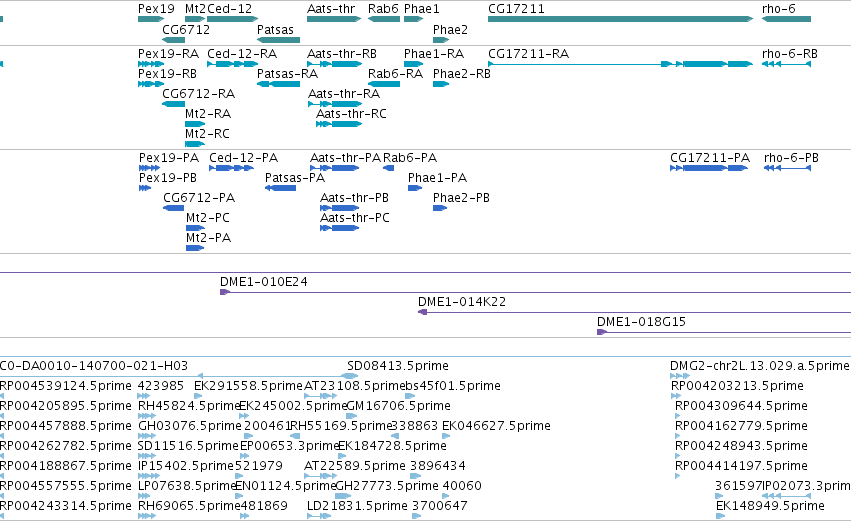Click EST RP004539124.5prime label
This screenshot has height=521, width=851.
[x=66, y=386]
